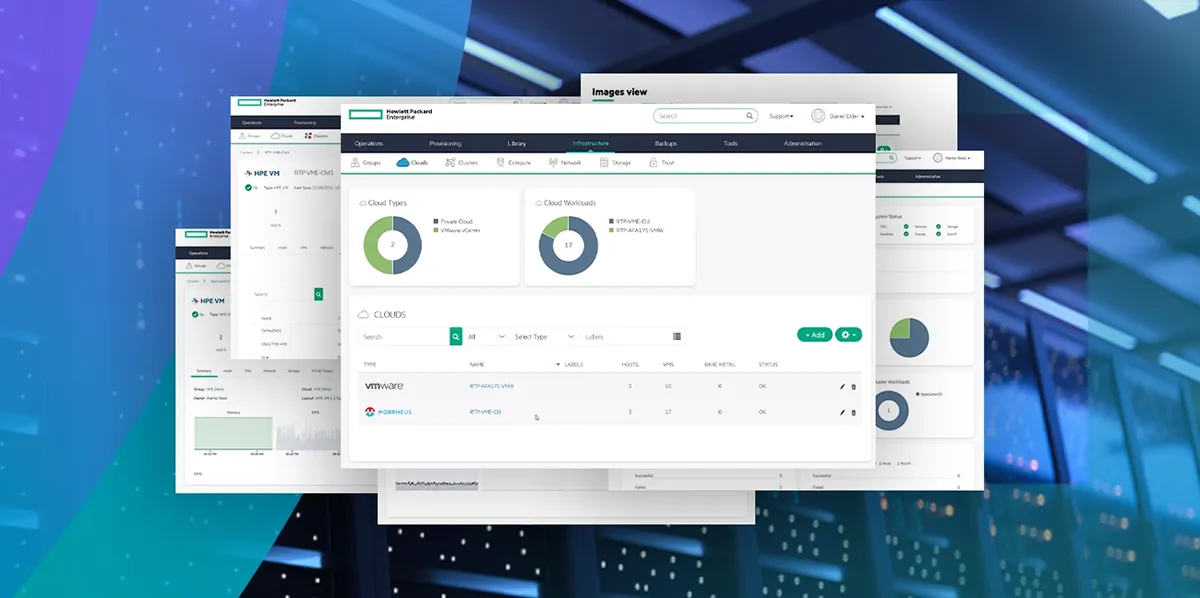The image size is (1200, 598).
Task: Open the Clusters subsection icon
Action: [x=450, y=162]
